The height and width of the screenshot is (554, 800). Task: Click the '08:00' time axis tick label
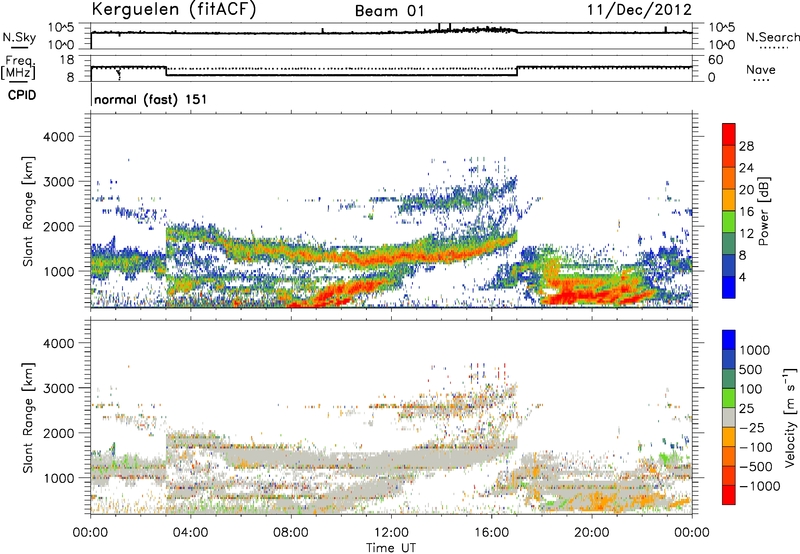(290, 533)
